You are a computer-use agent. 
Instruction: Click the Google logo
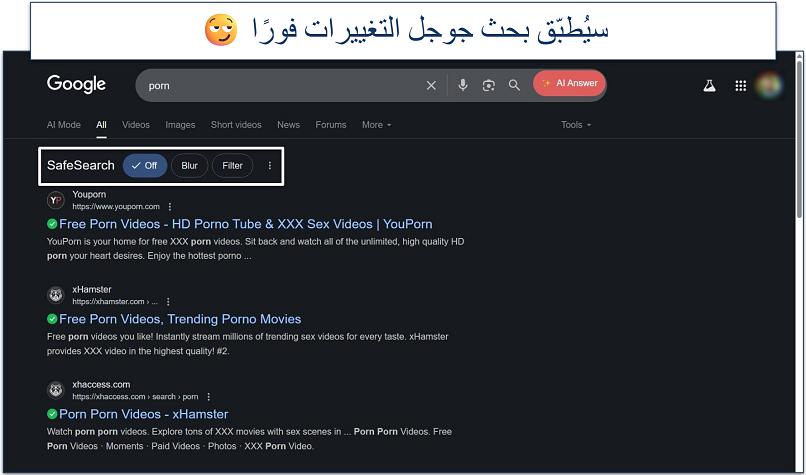76,84
